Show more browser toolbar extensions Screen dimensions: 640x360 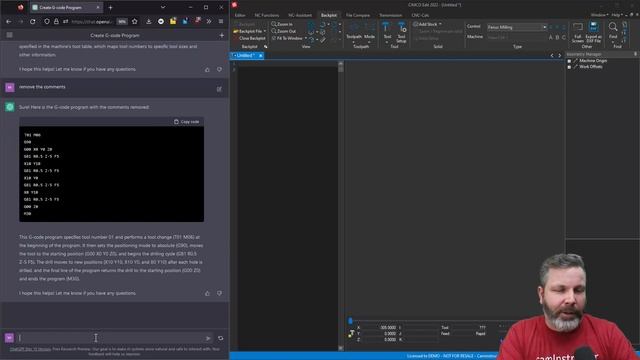tap(209, 21)
